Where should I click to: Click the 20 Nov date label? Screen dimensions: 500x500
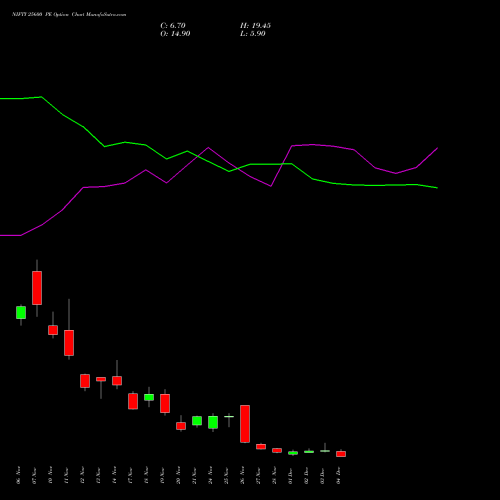[x=178, y=475]
